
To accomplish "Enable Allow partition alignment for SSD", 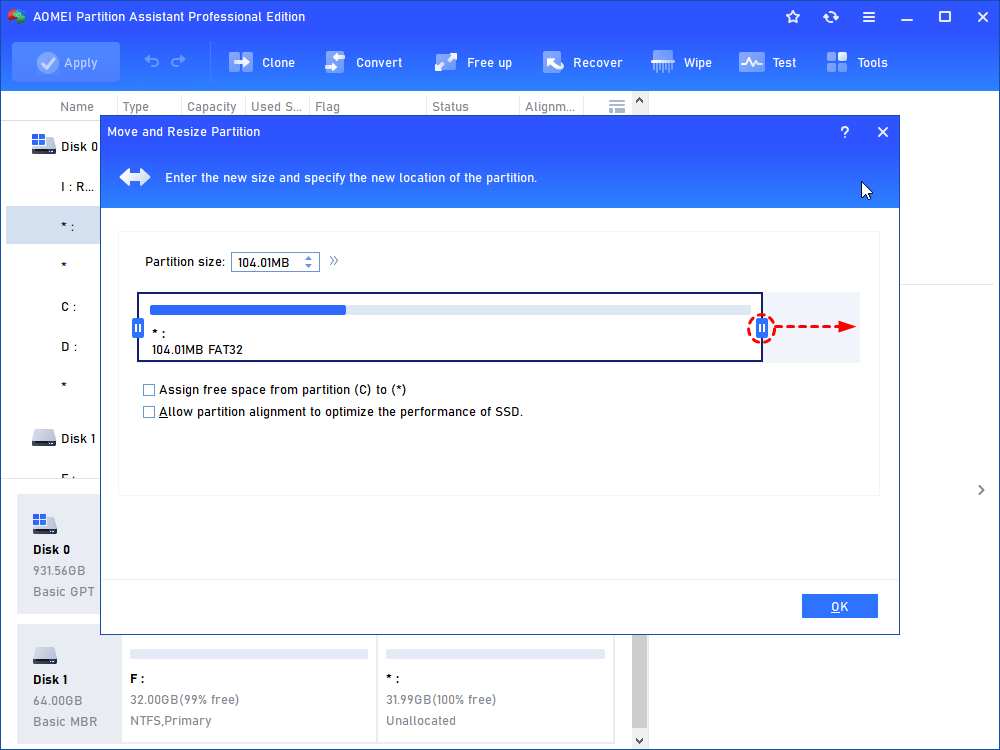I will point(149,412).
